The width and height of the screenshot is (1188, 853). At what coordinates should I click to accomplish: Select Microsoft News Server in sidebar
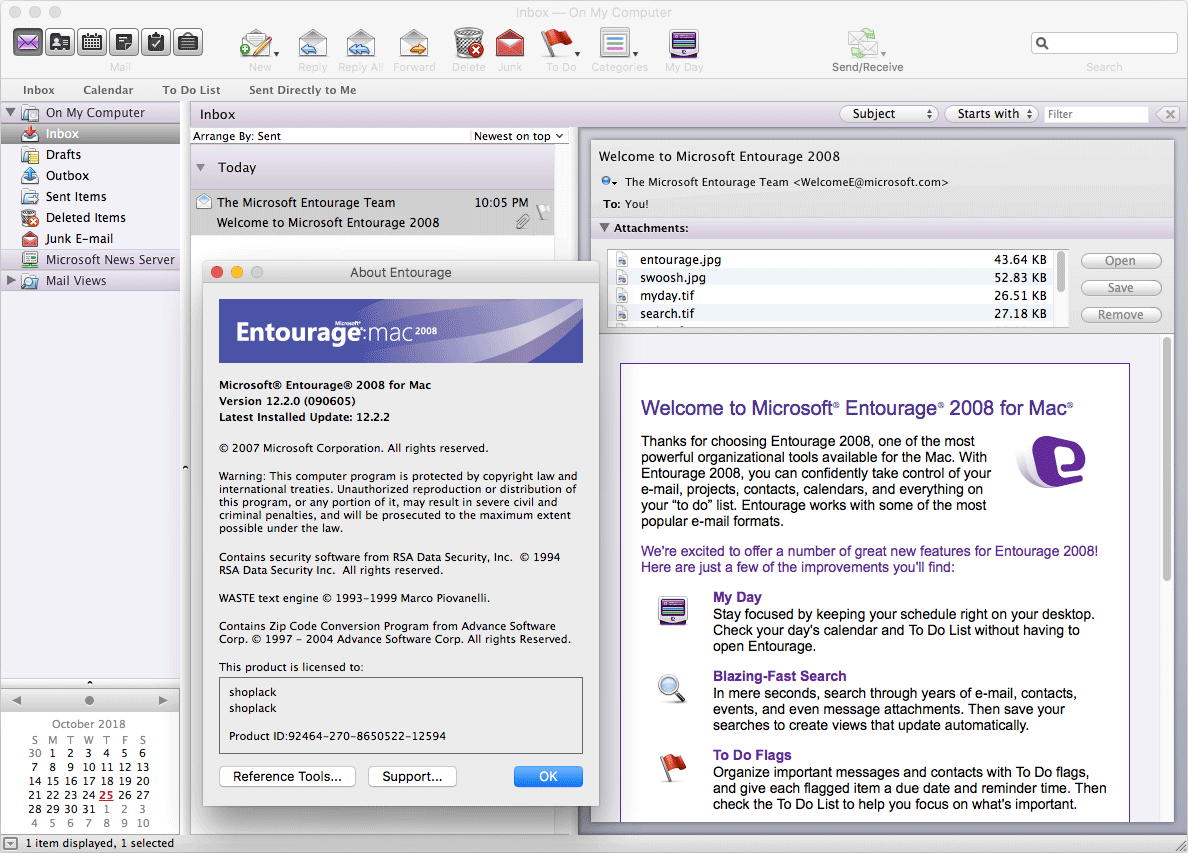pos(90,260)
